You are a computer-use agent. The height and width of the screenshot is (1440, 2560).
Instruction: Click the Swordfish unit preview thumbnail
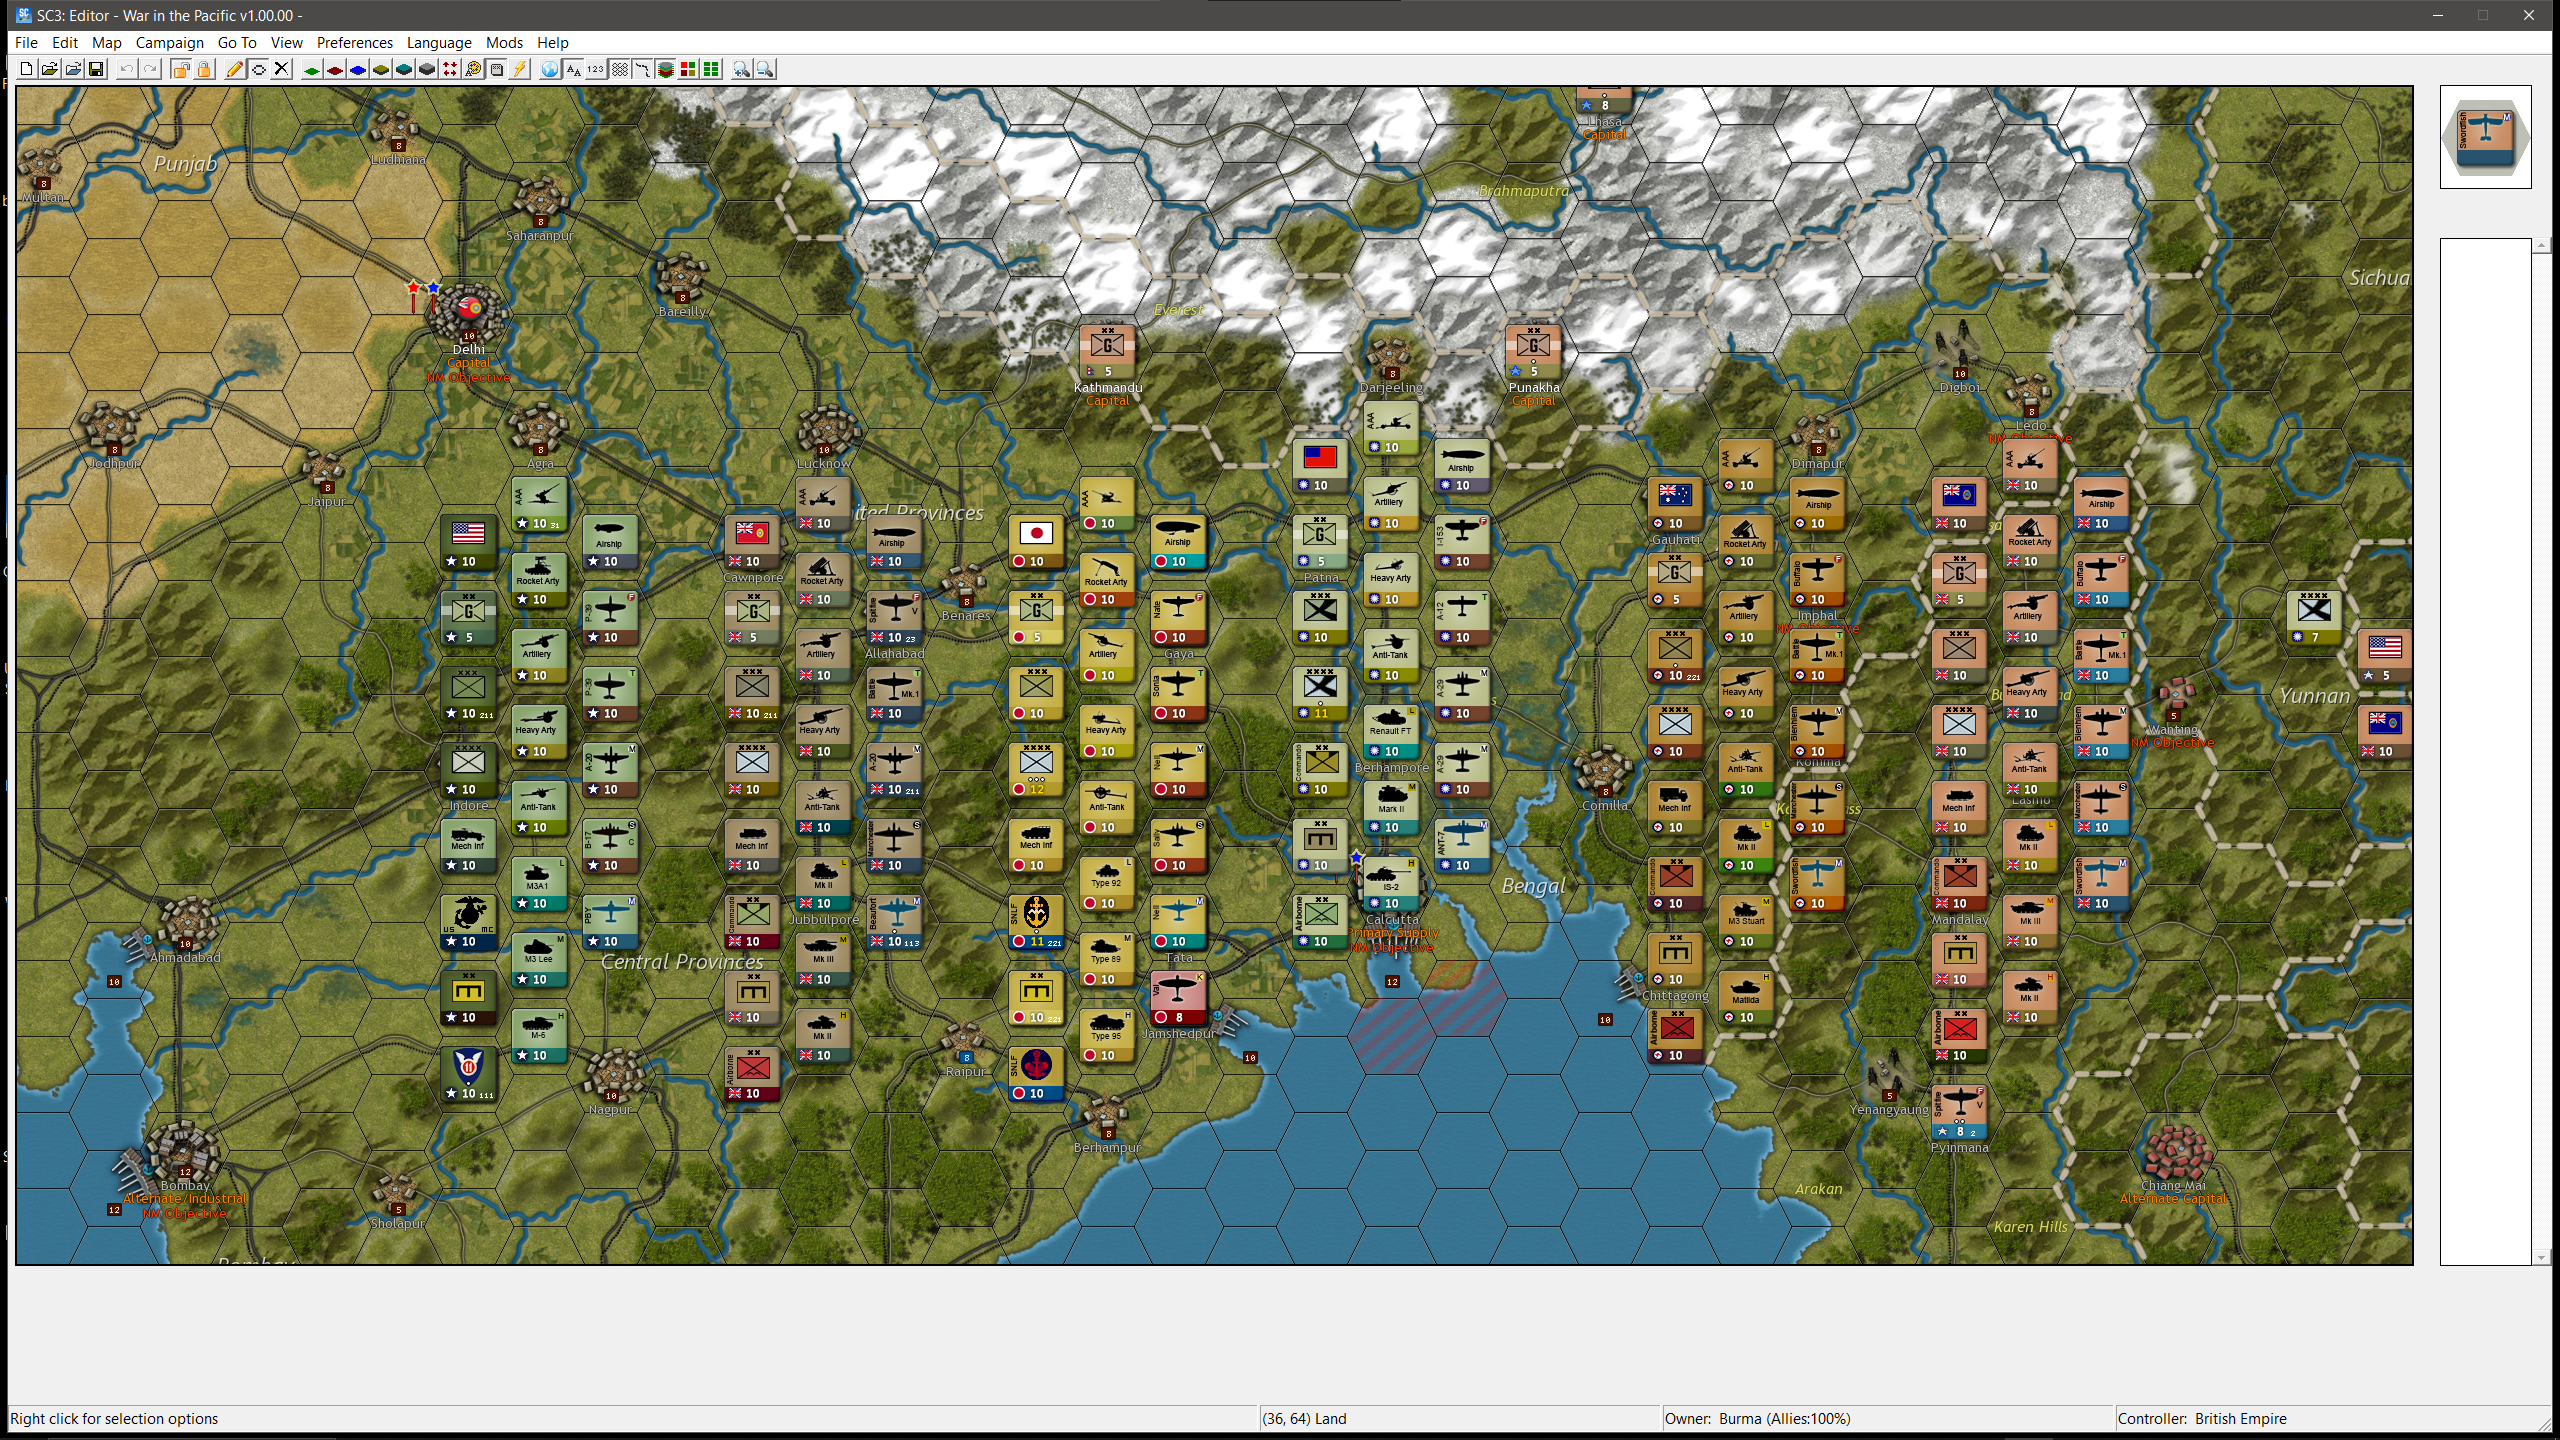[2485, 137]
